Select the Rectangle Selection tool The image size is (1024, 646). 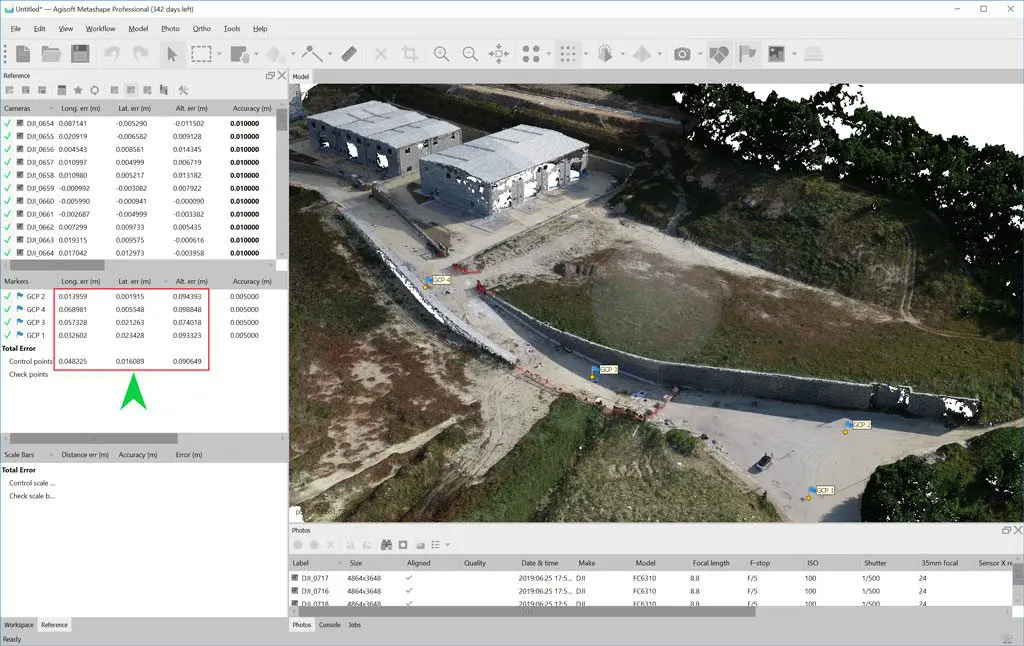tap(201, 54)
